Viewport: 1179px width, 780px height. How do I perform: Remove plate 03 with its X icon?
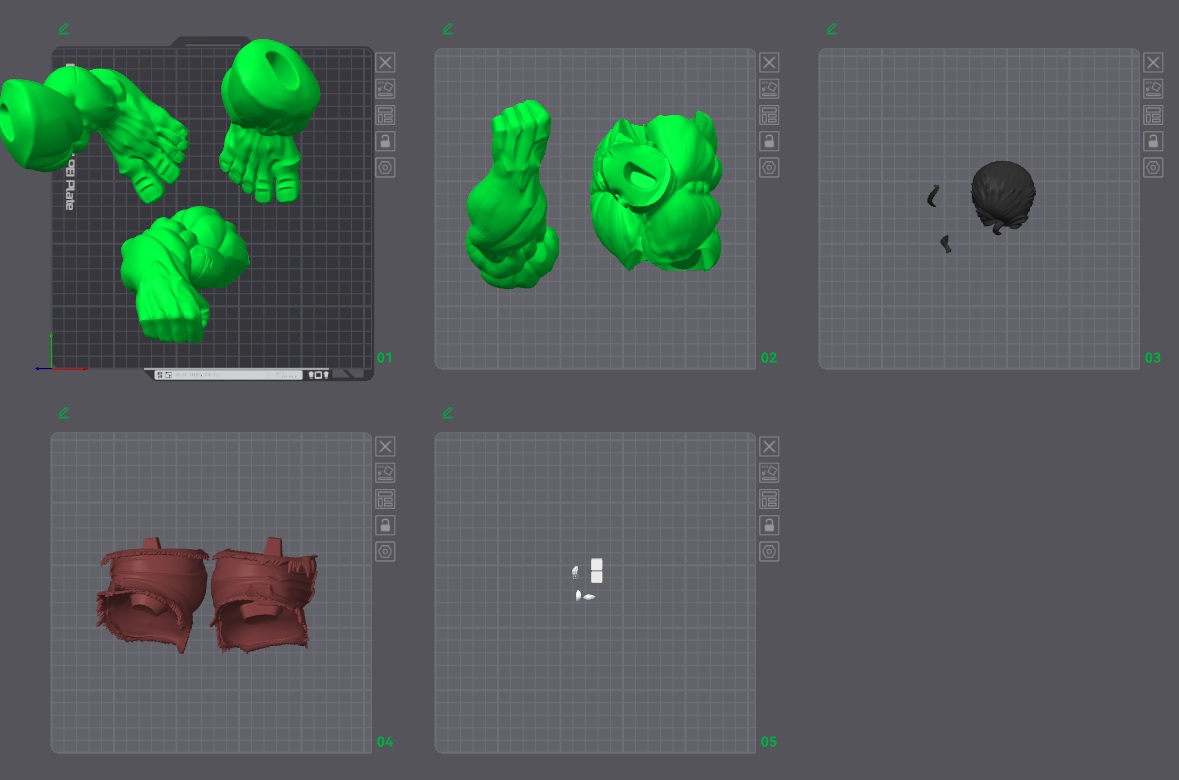1153,62
